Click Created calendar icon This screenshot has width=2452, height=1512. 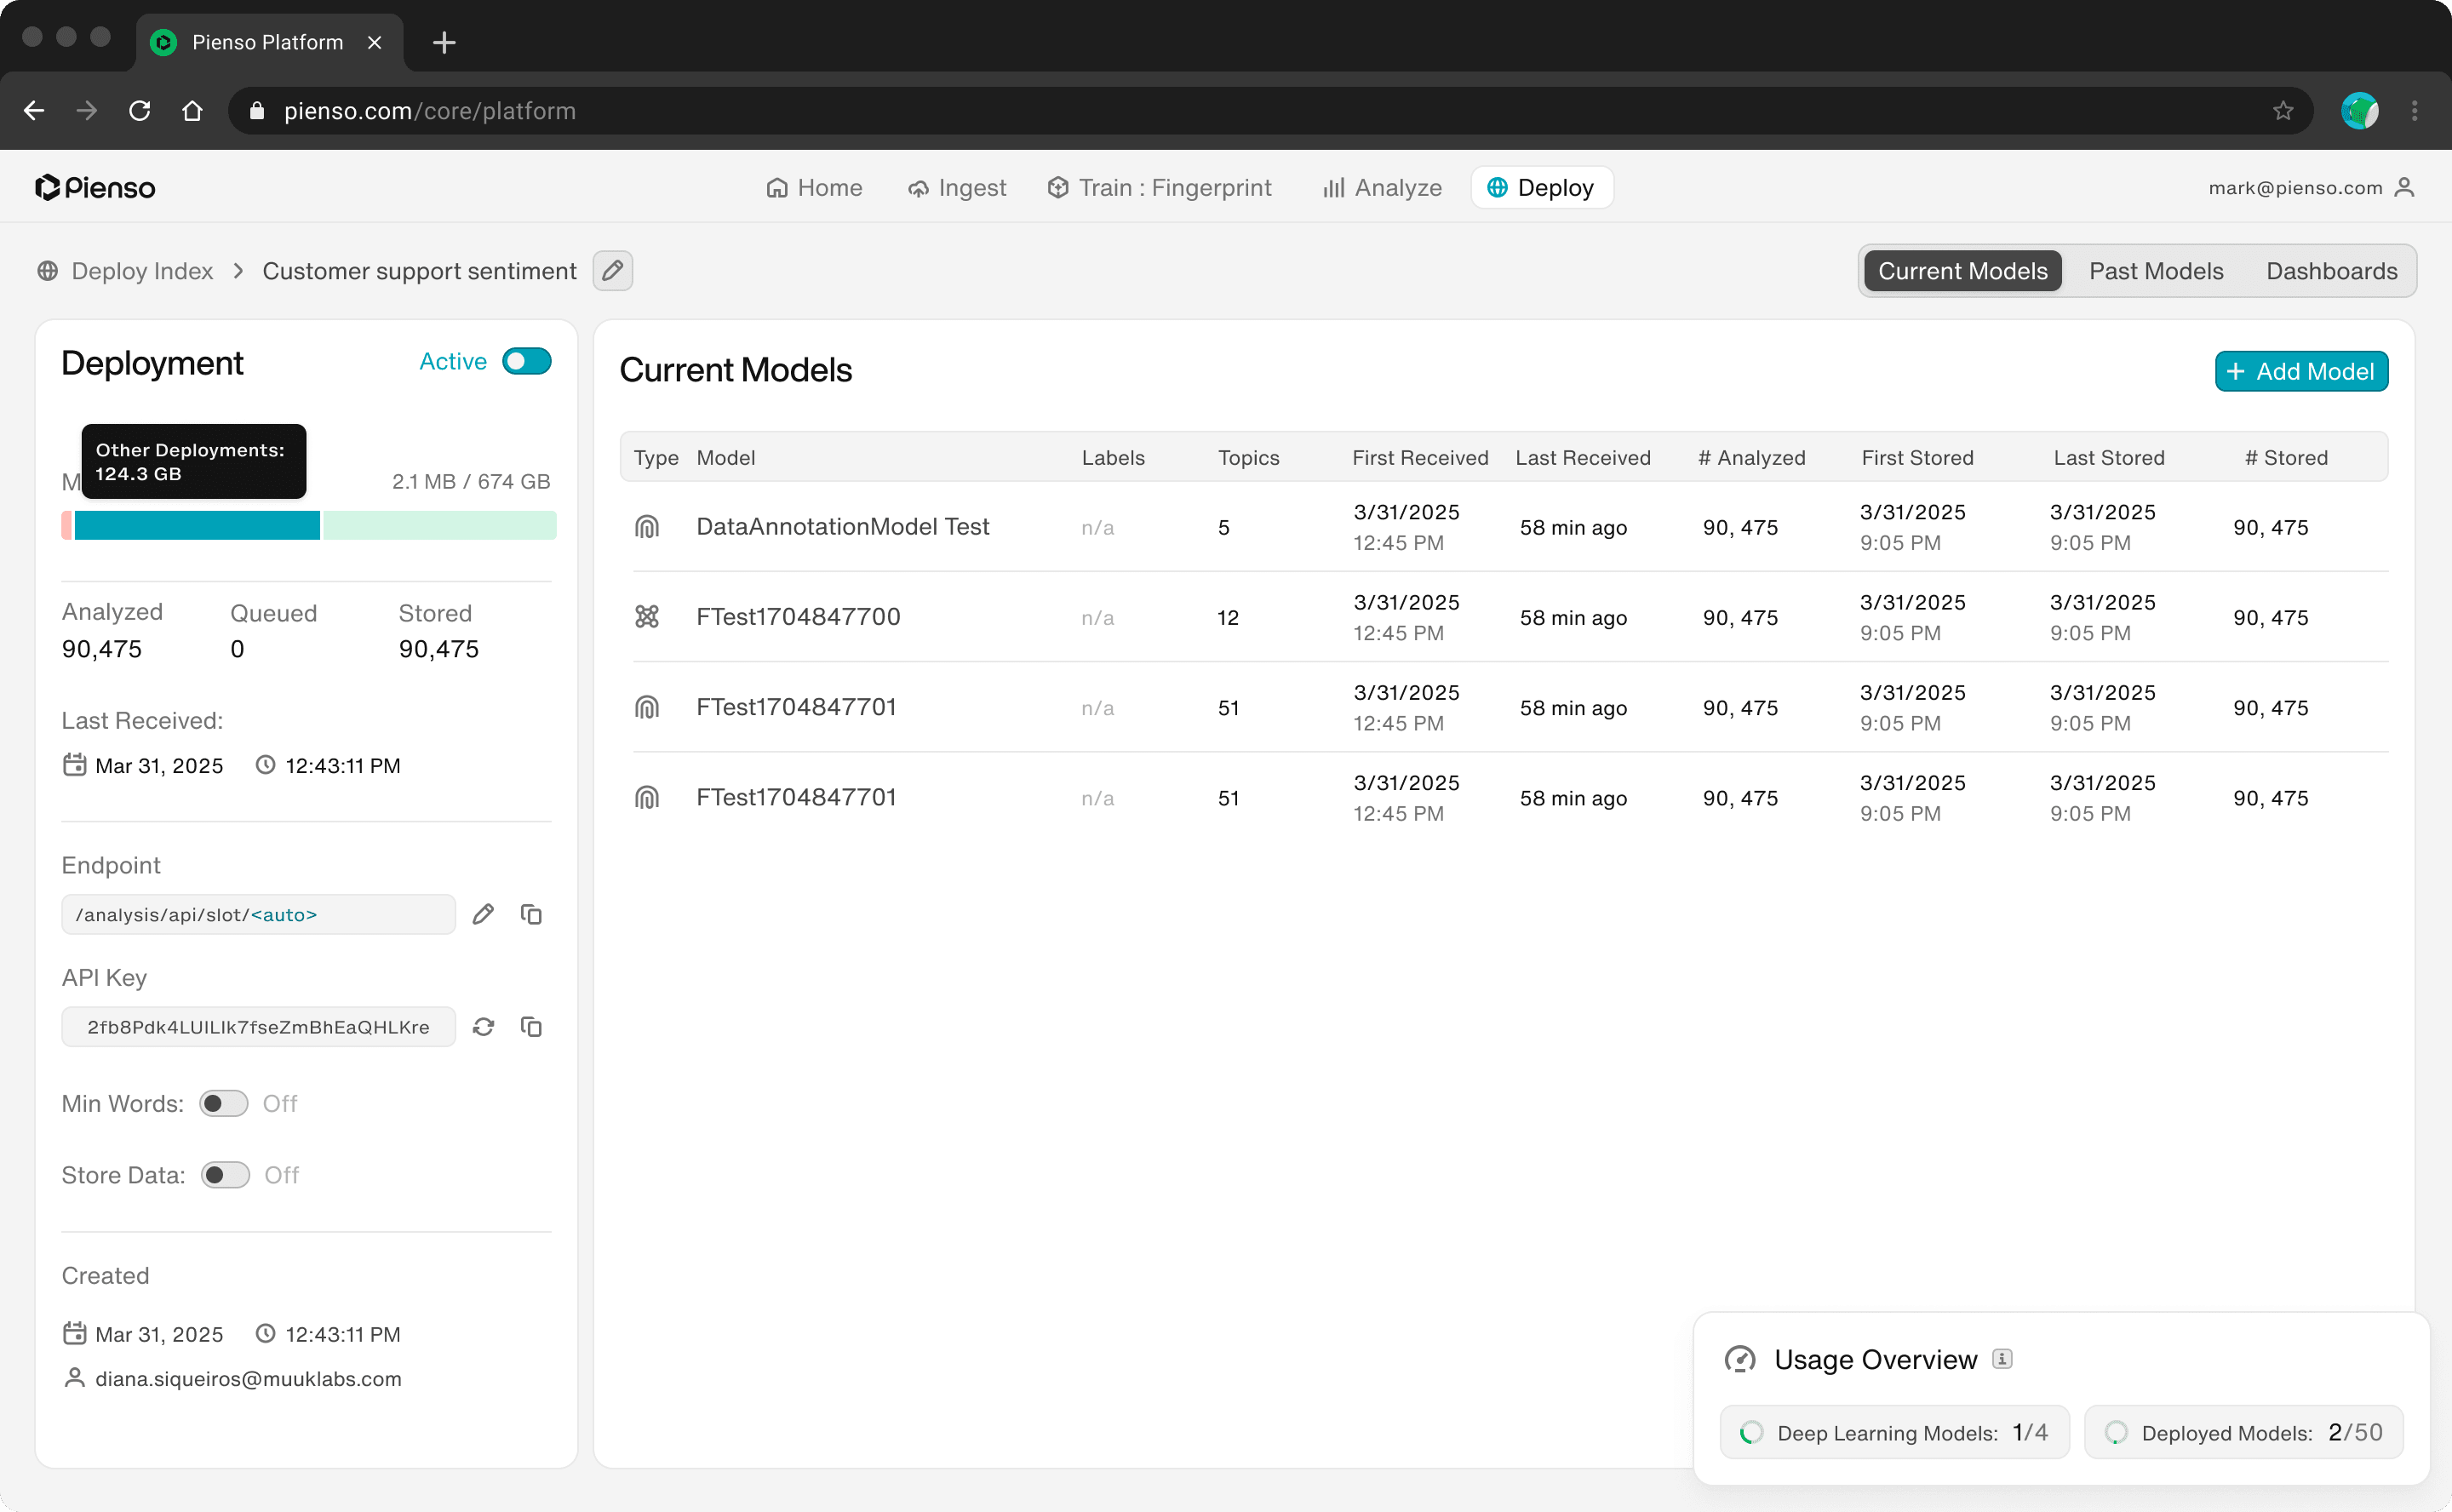click(74, 1333)
